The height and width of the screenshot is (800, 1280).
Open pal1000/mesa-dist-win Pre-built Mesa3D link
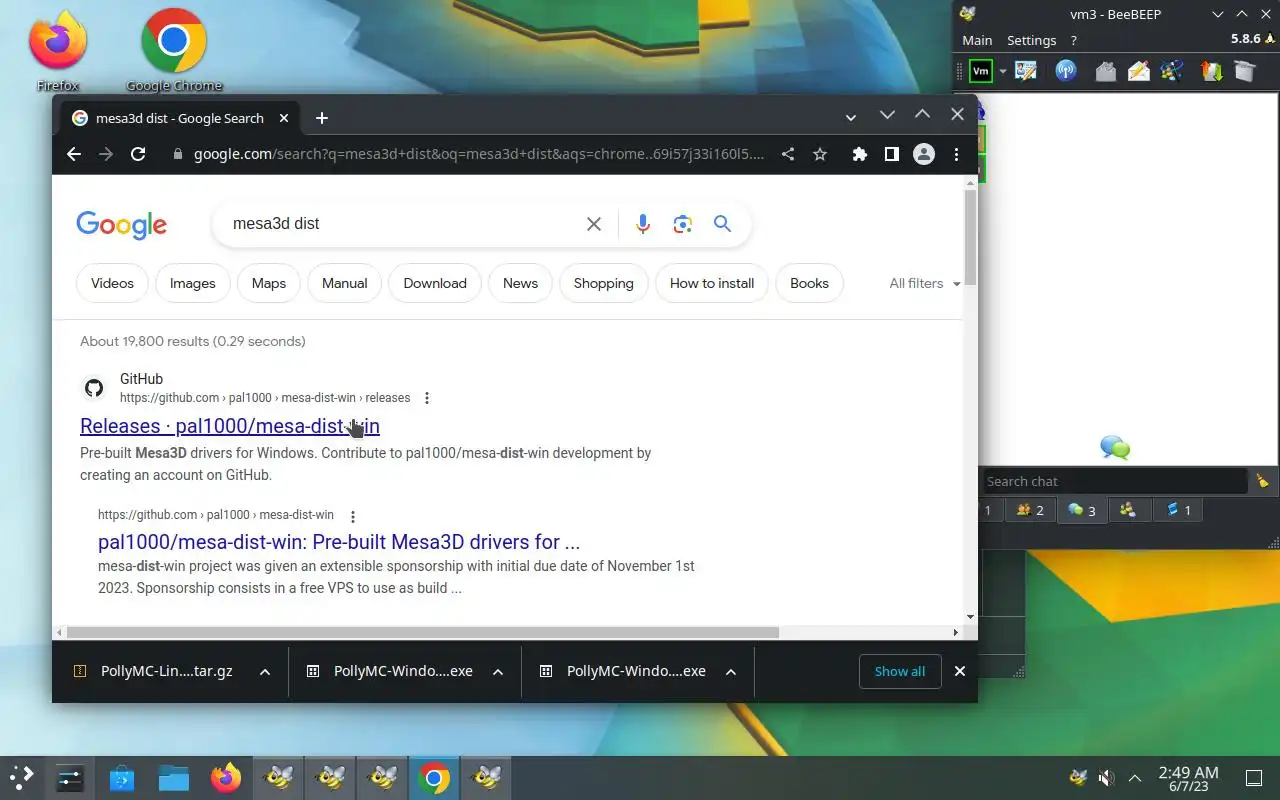click(x=339, y=542)
